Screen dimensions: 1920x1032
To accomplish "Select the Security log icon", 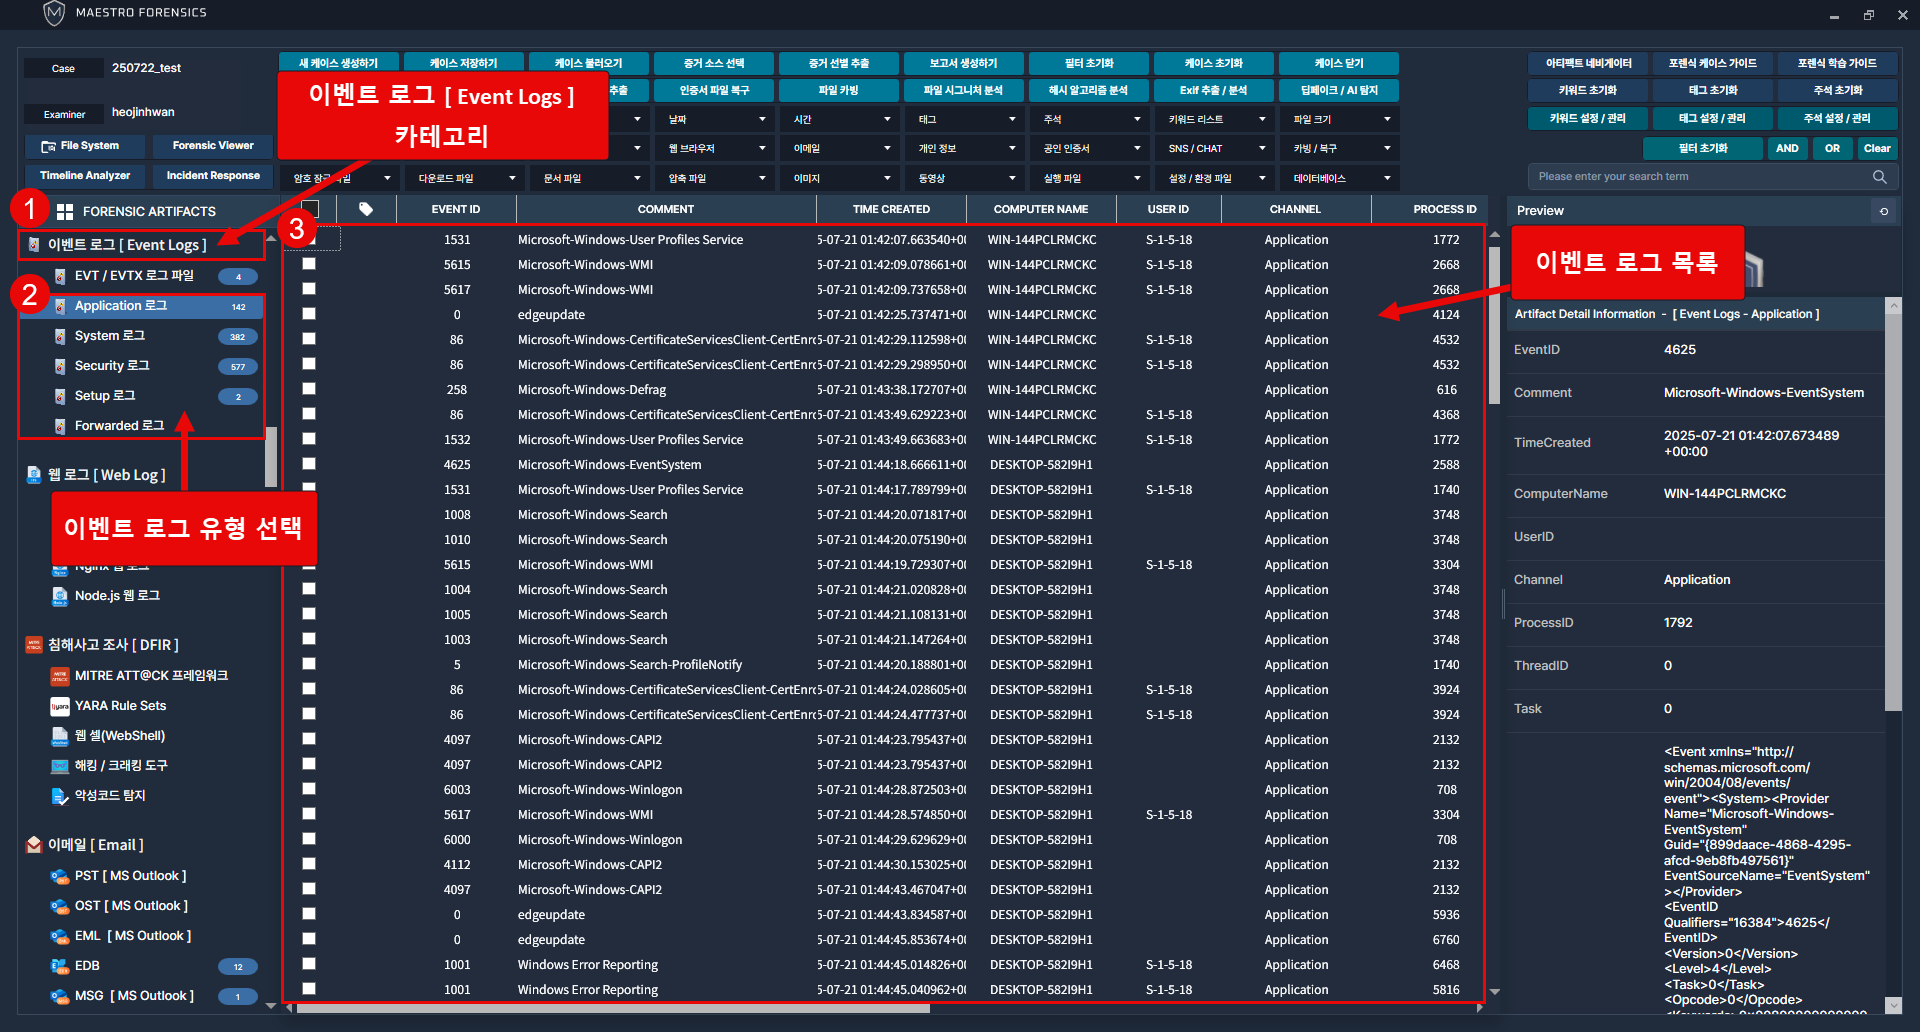I will click(60, 366).
